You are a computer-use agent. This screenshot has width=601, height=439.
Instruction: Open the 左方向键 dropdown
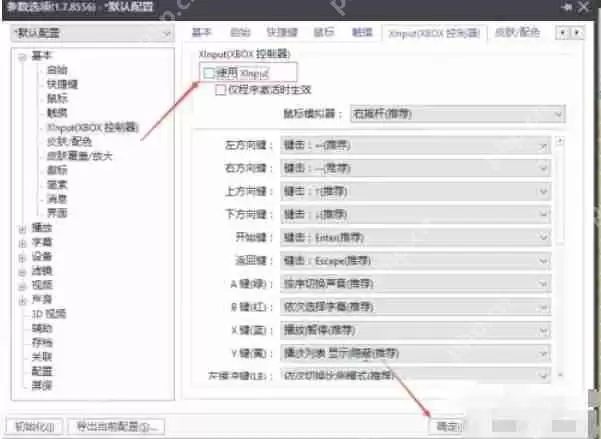pyautogui.click(x=415, y=146)
